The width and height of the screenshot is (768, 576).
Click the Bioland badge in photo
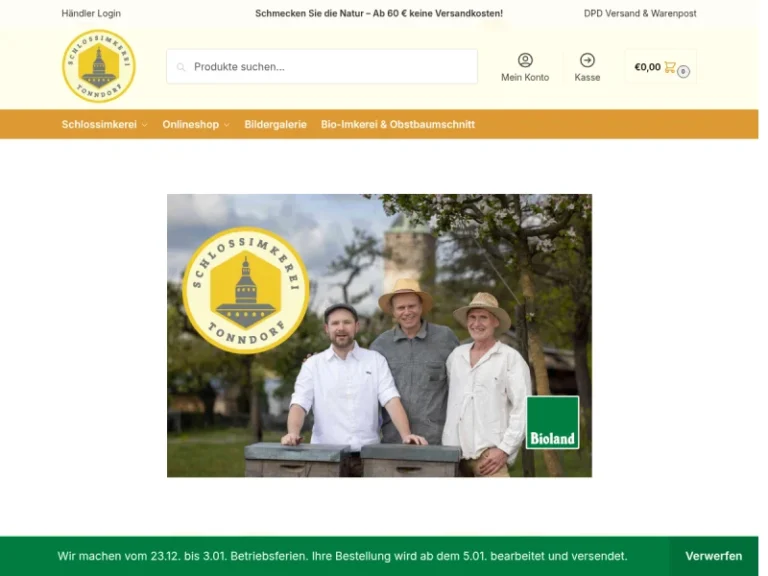pos(552,422)
